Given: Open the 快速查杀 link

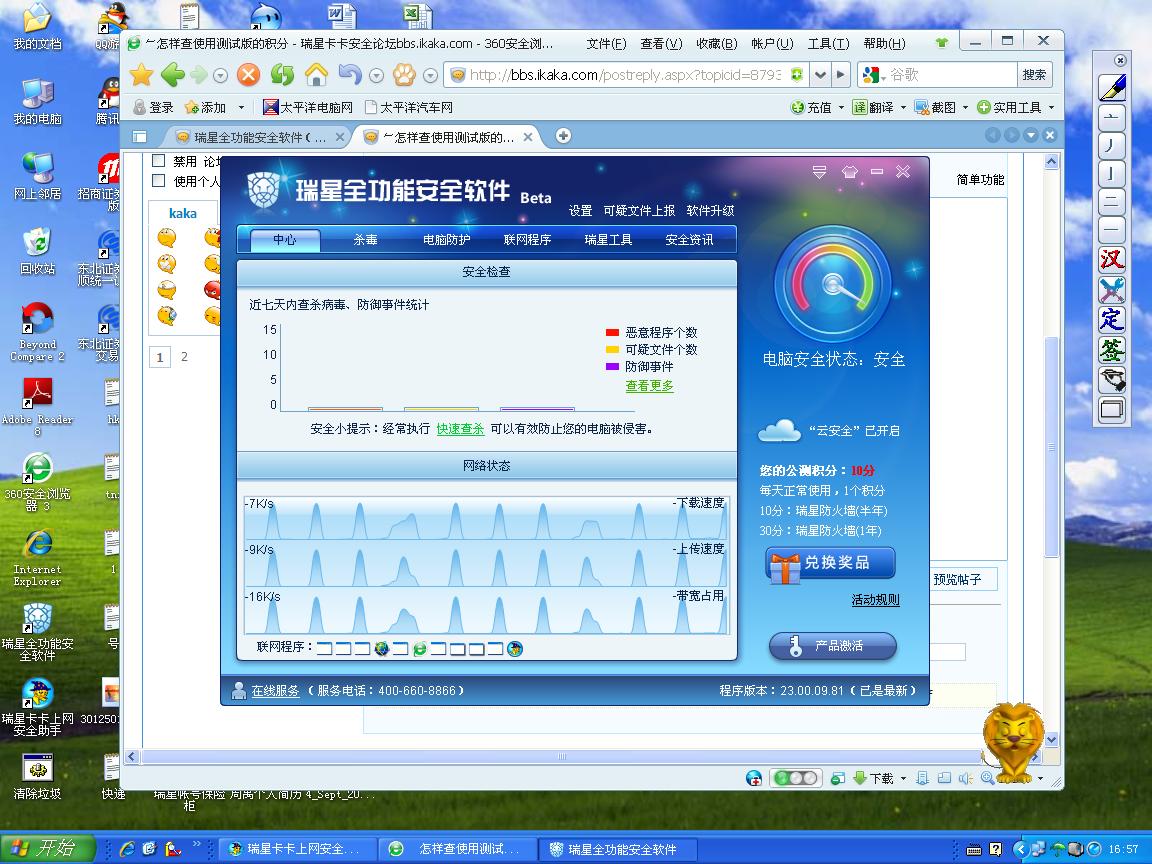Looking at the screenshot, I should tap(460, 428).
